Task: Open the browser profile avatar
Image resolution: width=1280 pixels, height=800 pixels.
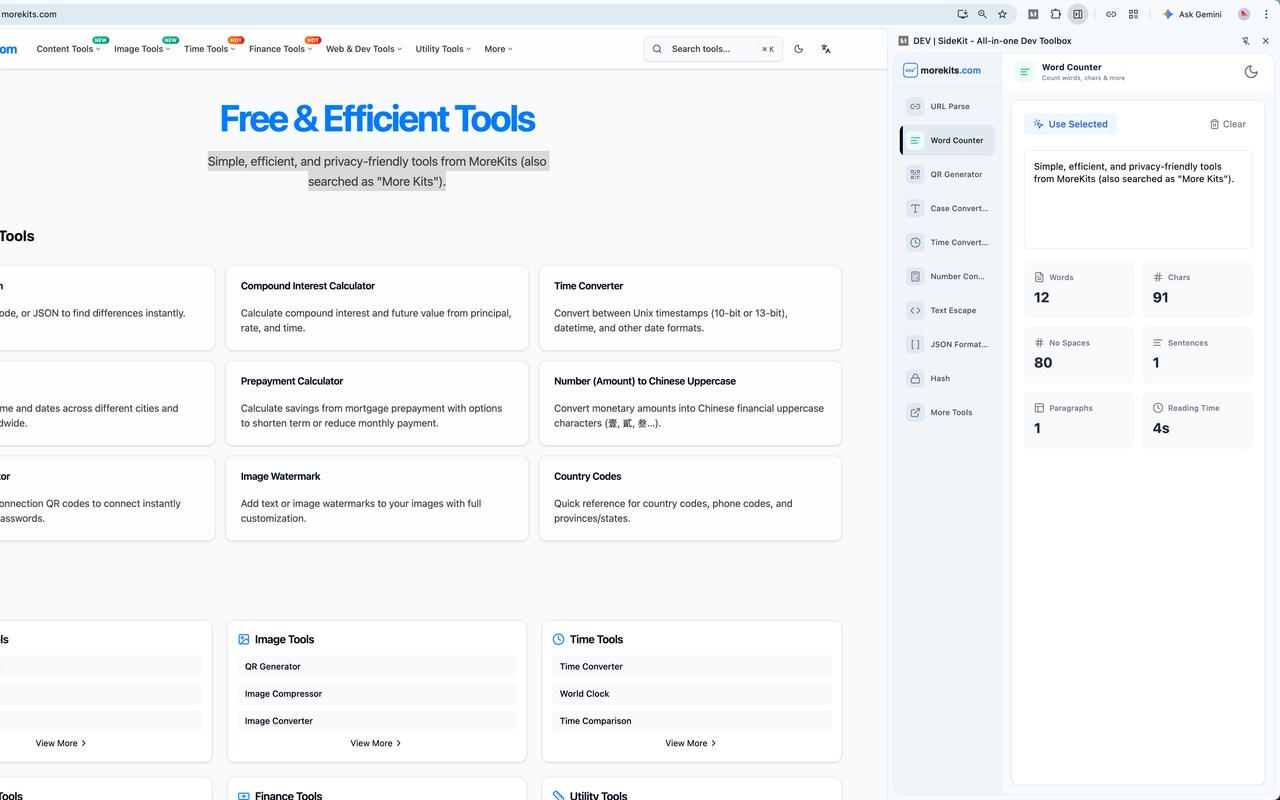Action: click(1244, 14)
